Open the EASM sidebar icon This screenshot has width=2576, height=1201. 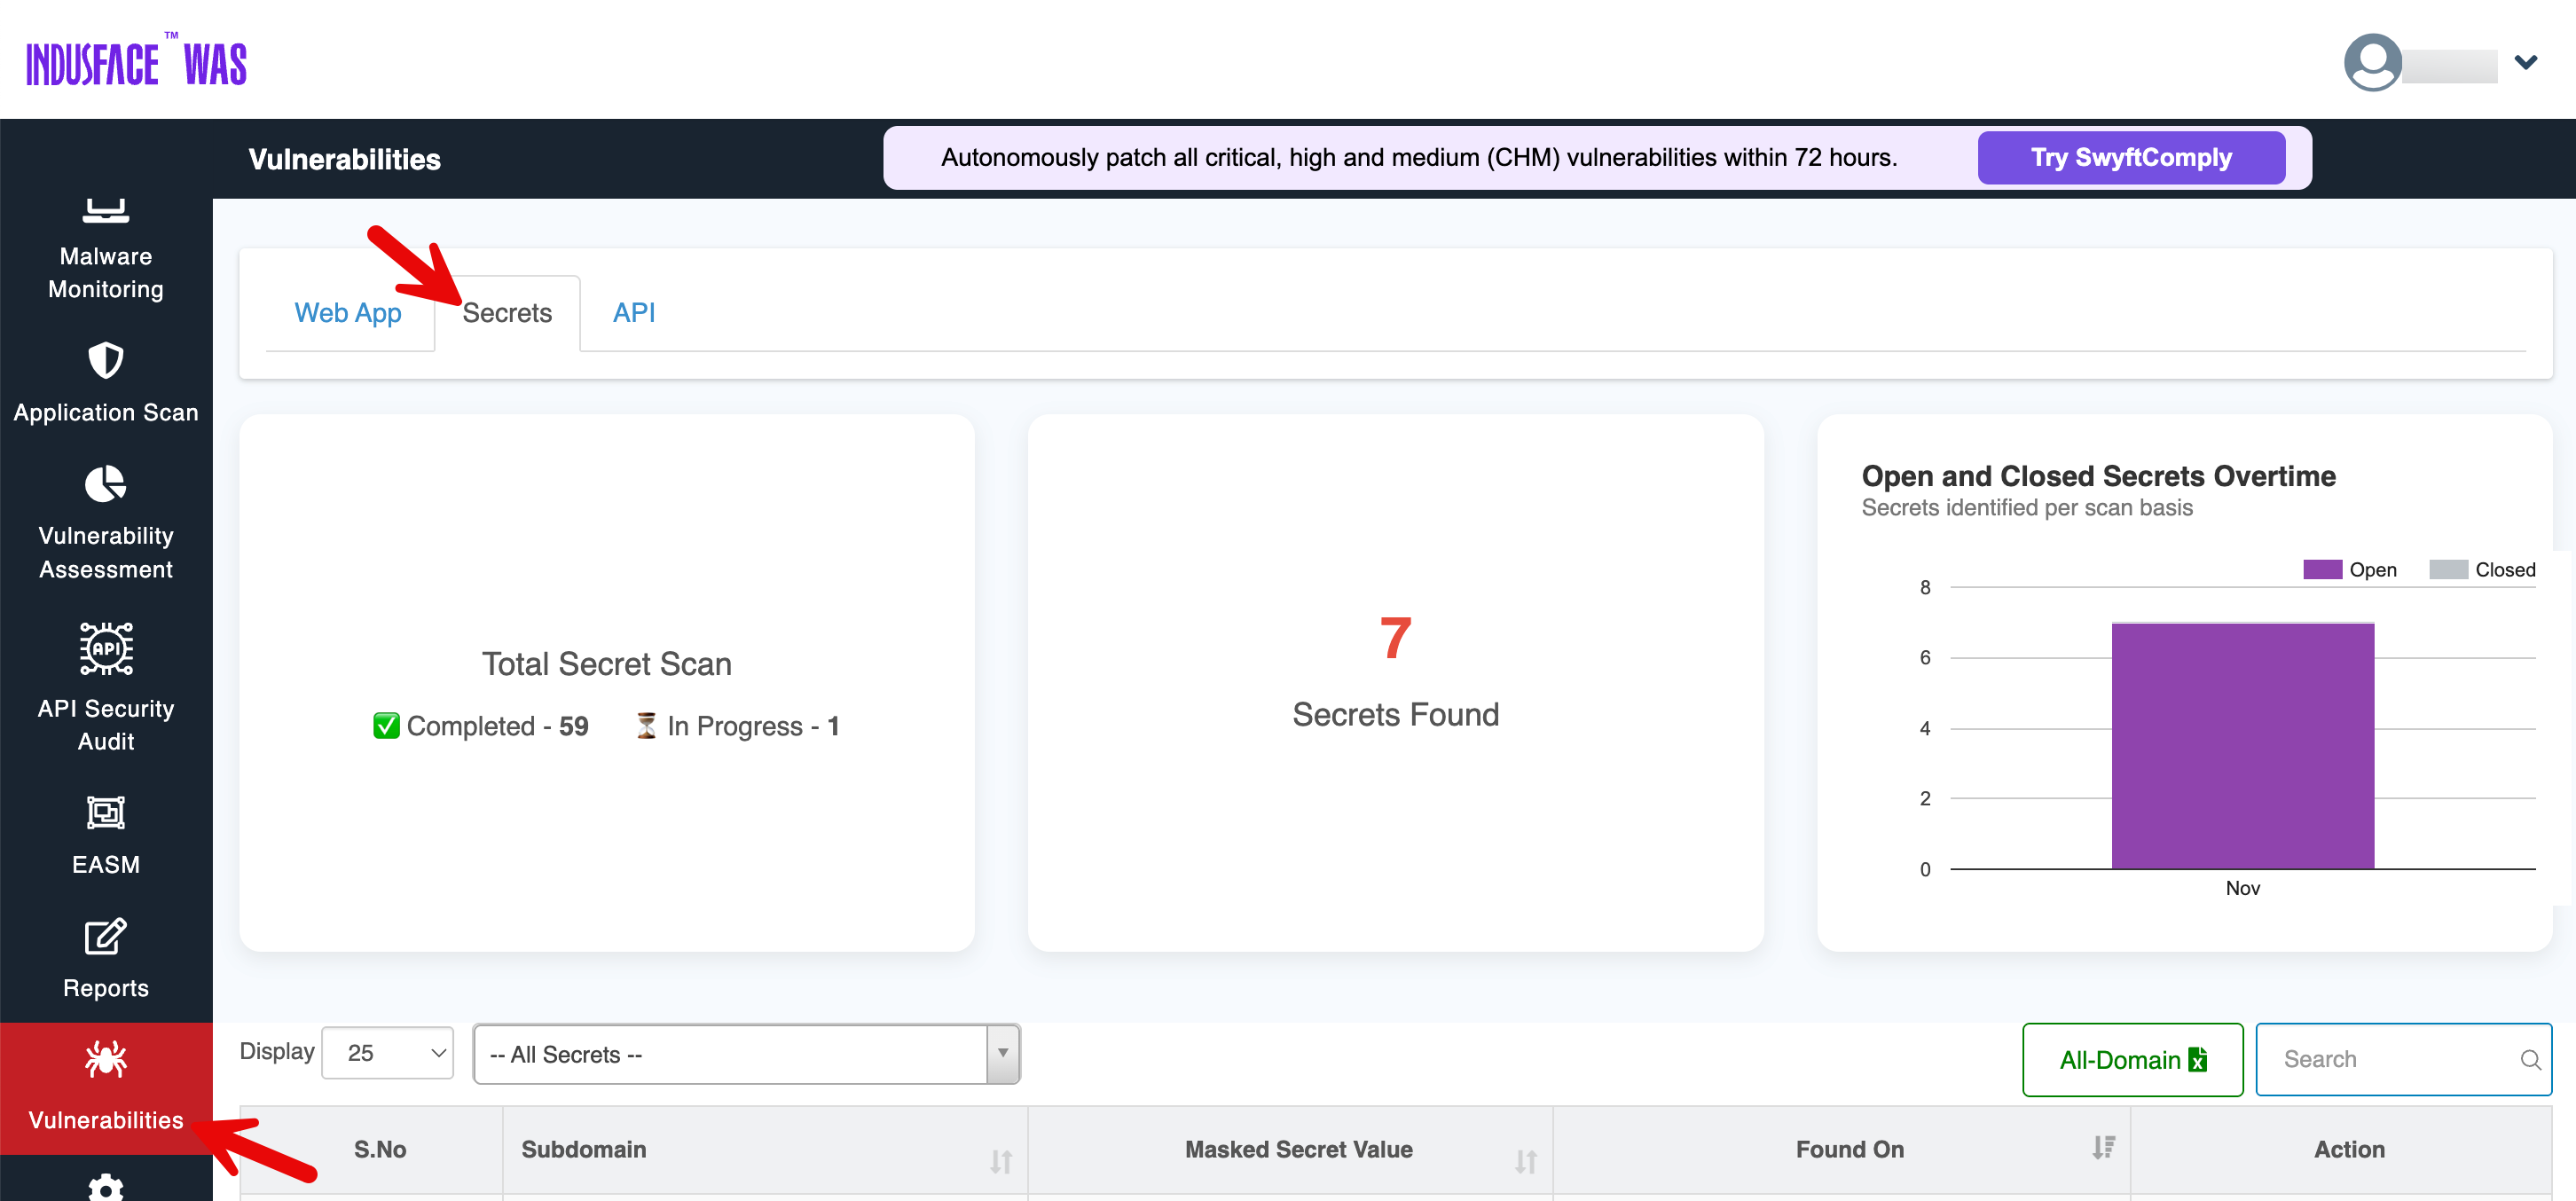click(105, 812)
